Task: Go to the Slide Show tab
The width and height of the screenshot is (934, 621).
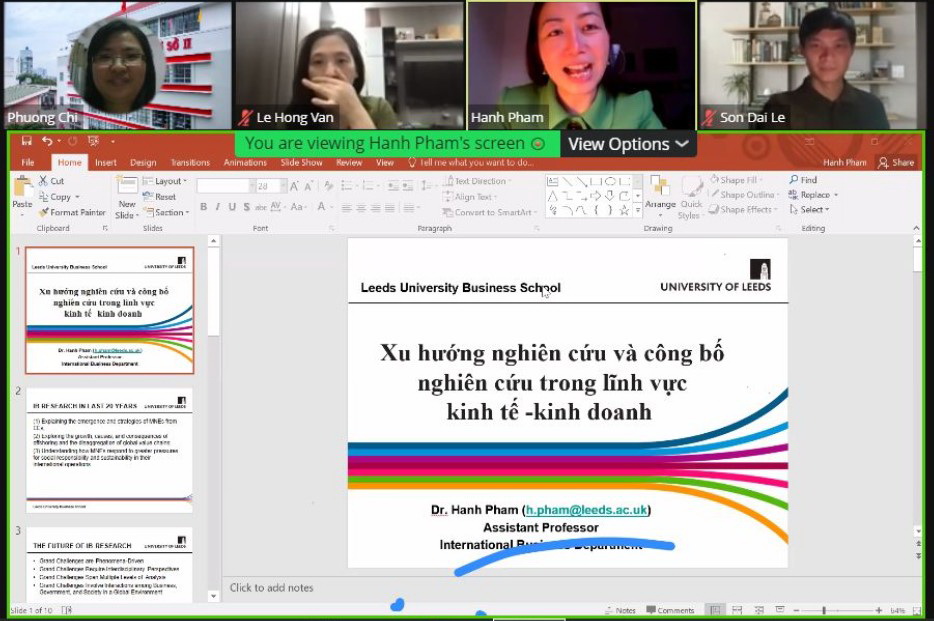Action: pyautogui.click(x=301, y=163)
